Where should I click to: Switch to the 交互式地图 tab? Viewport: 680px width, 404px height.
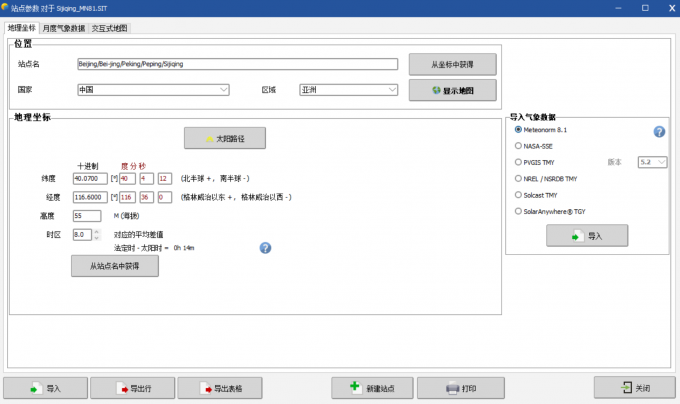(x=109, y=29)
